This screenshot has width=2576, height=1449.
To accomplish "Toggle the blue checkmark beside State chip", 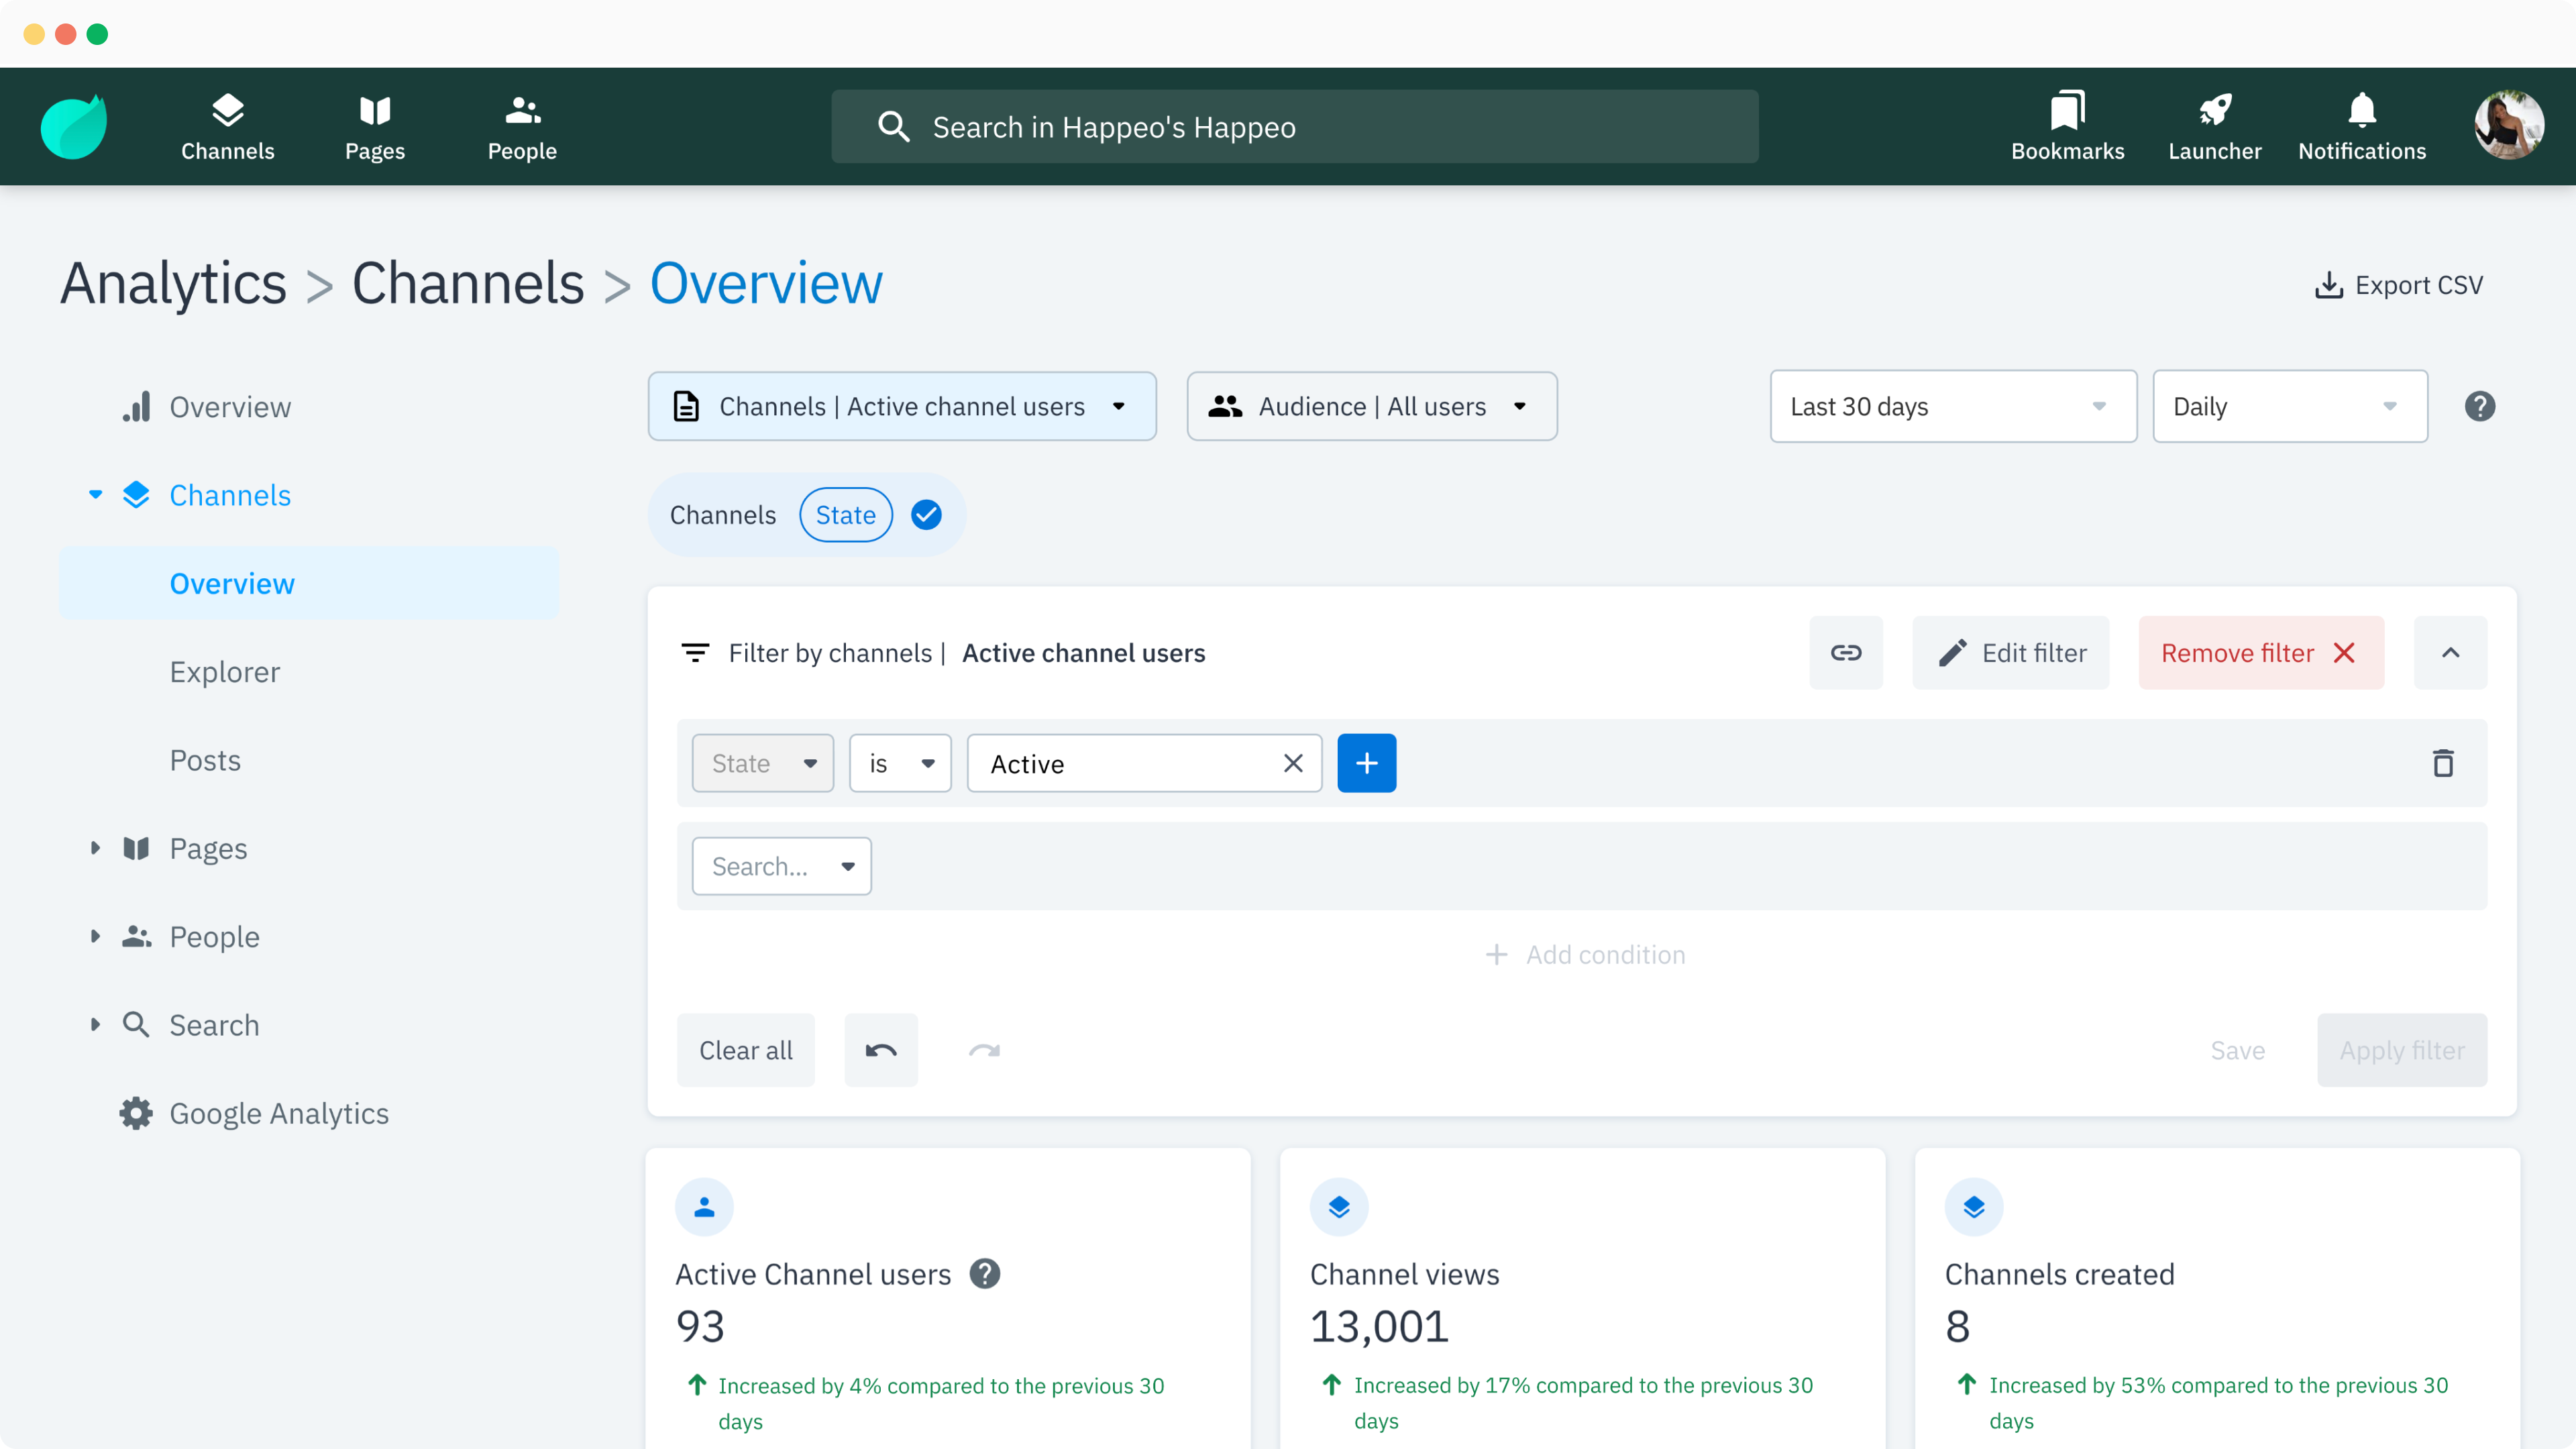I will point(926,515).
